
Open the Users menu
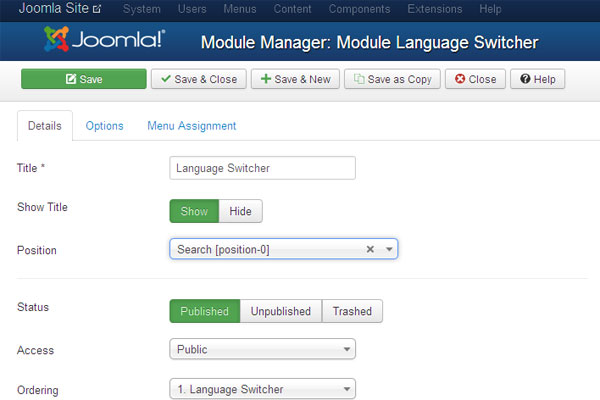pos(192,9)
